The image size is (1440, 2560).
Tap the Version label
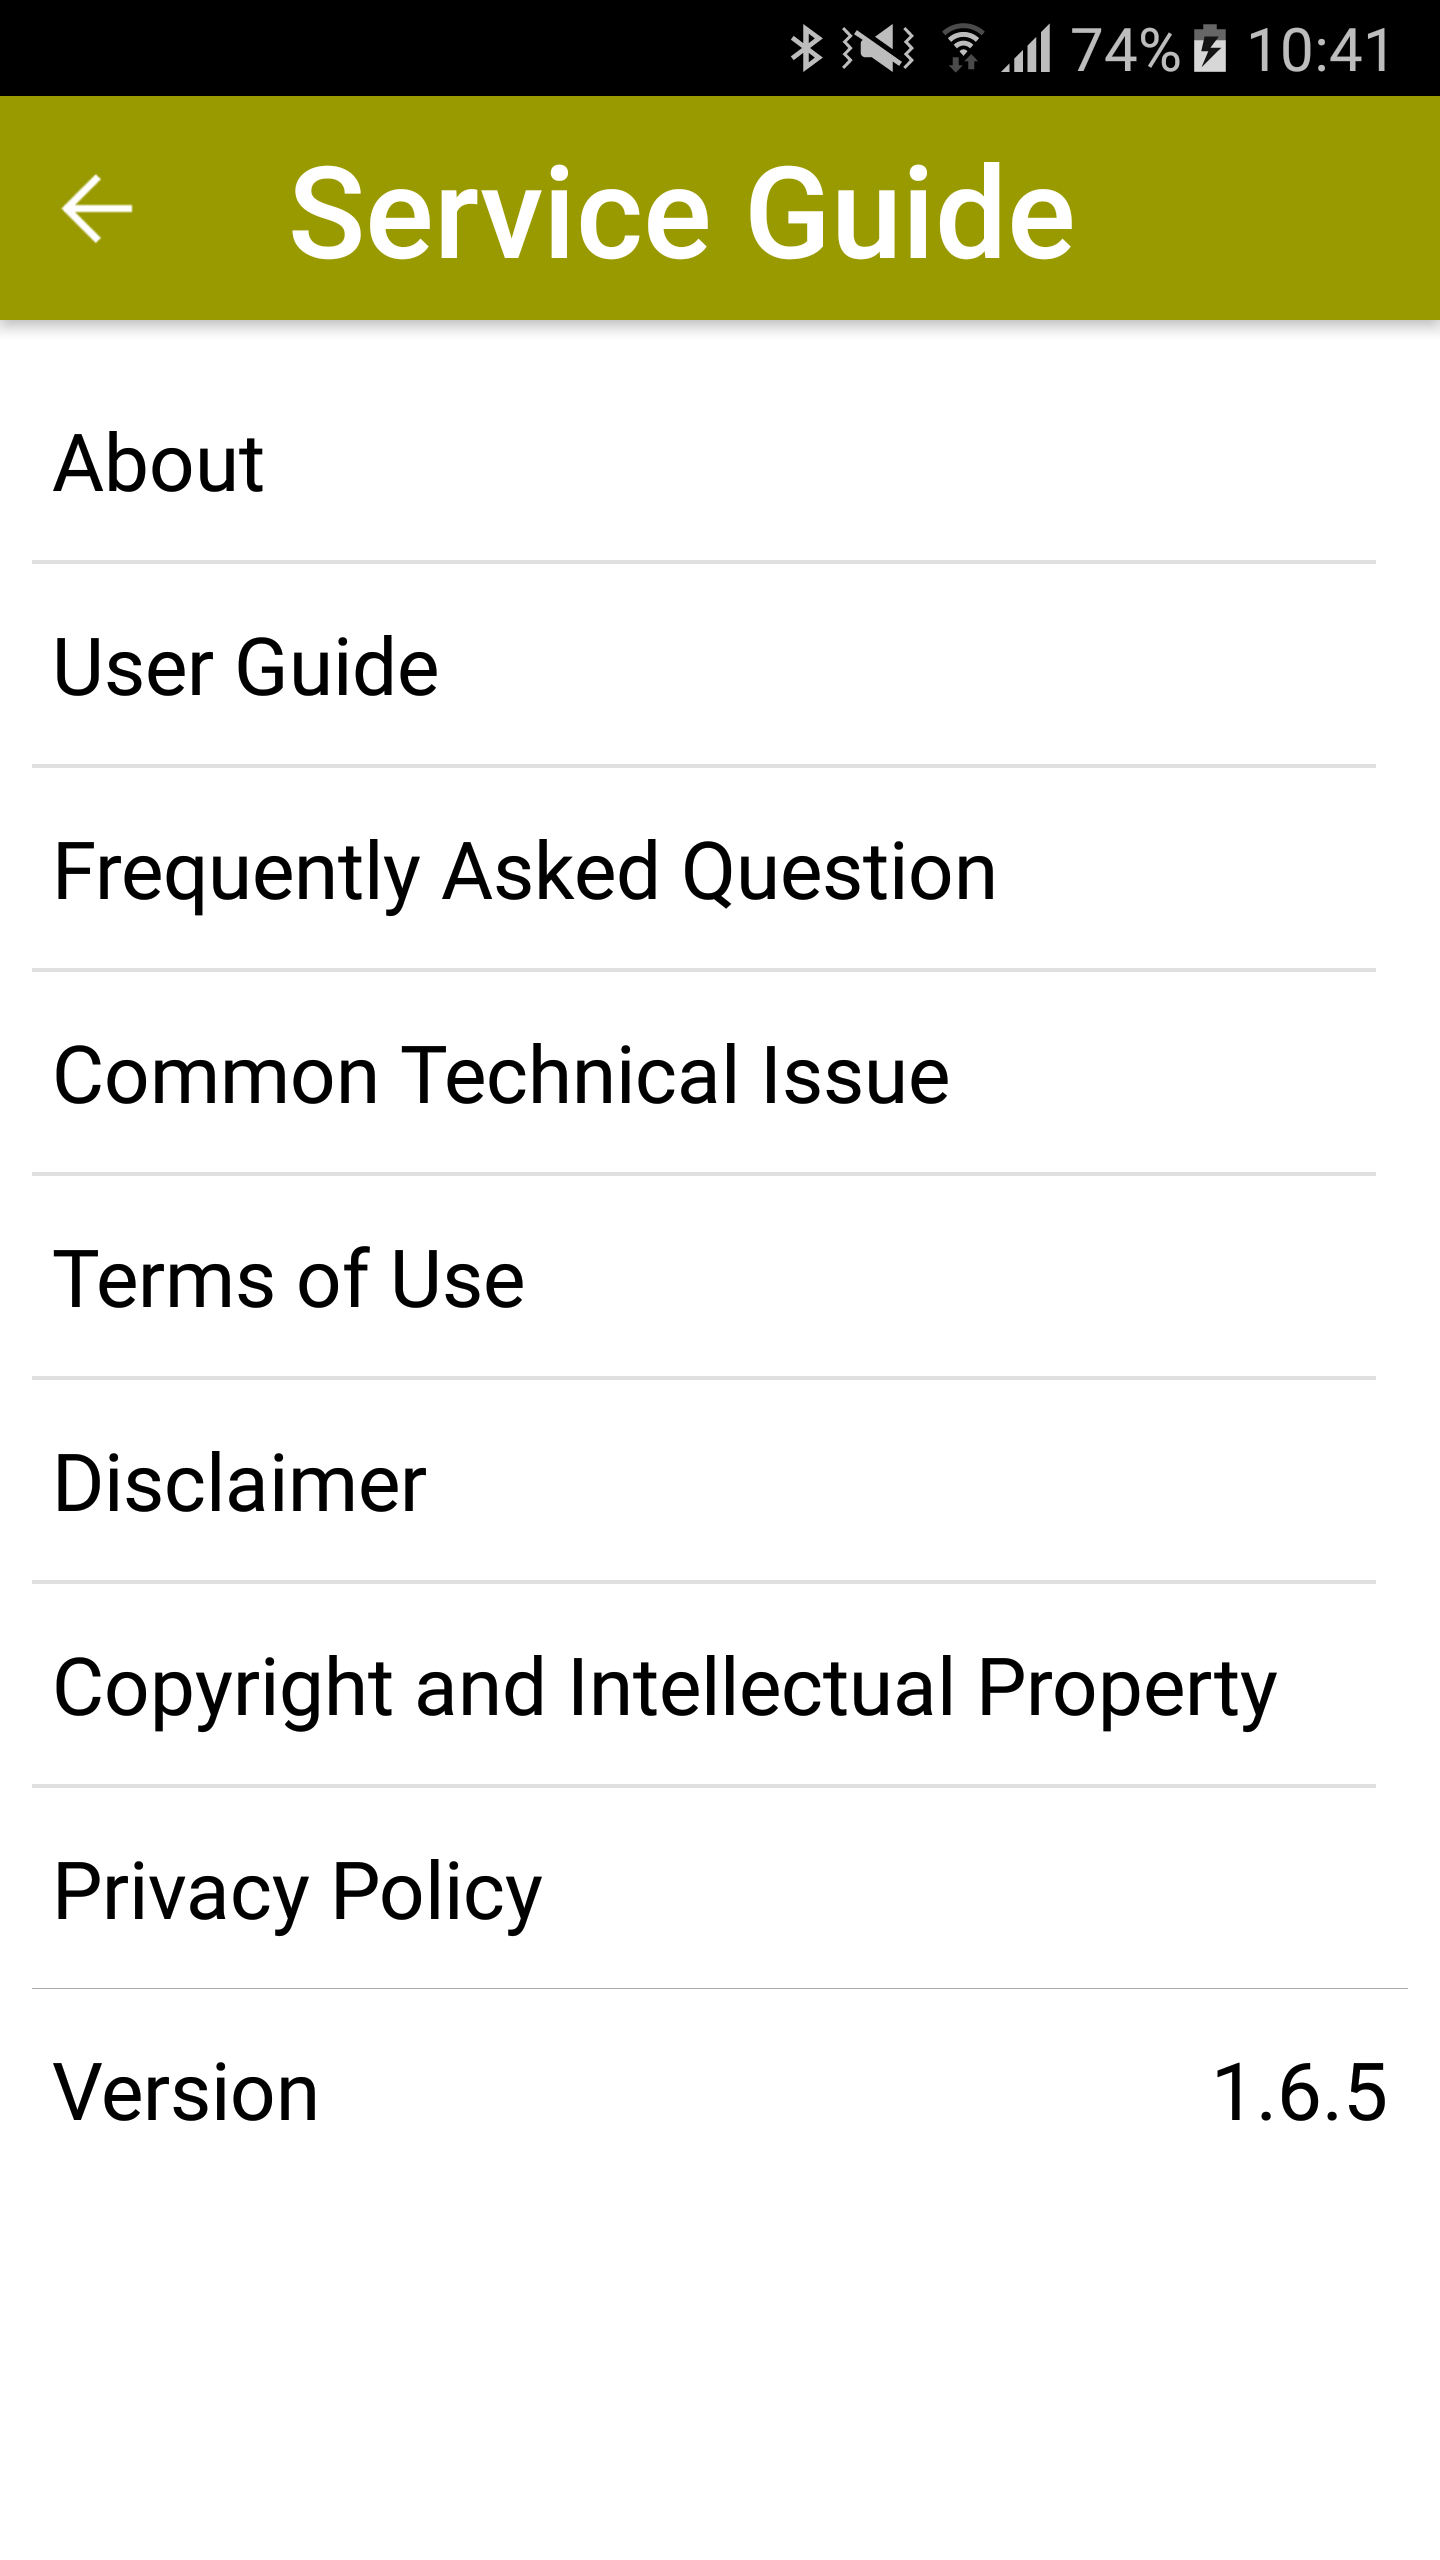(186, 2092)
